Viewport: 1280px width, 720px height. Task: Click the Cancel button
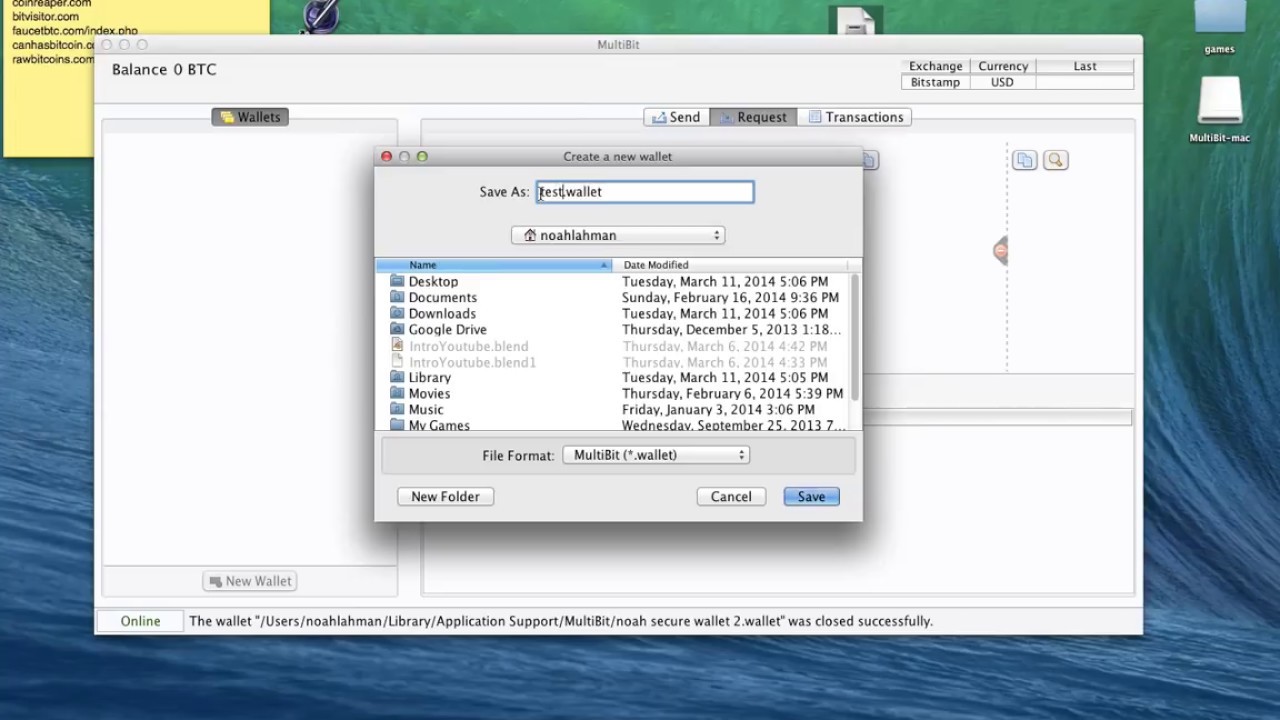coord(731,496)
